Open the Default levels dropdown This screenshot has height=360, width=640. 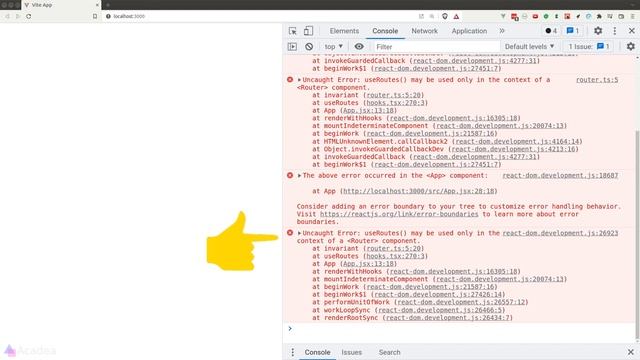tap(529, 47)
